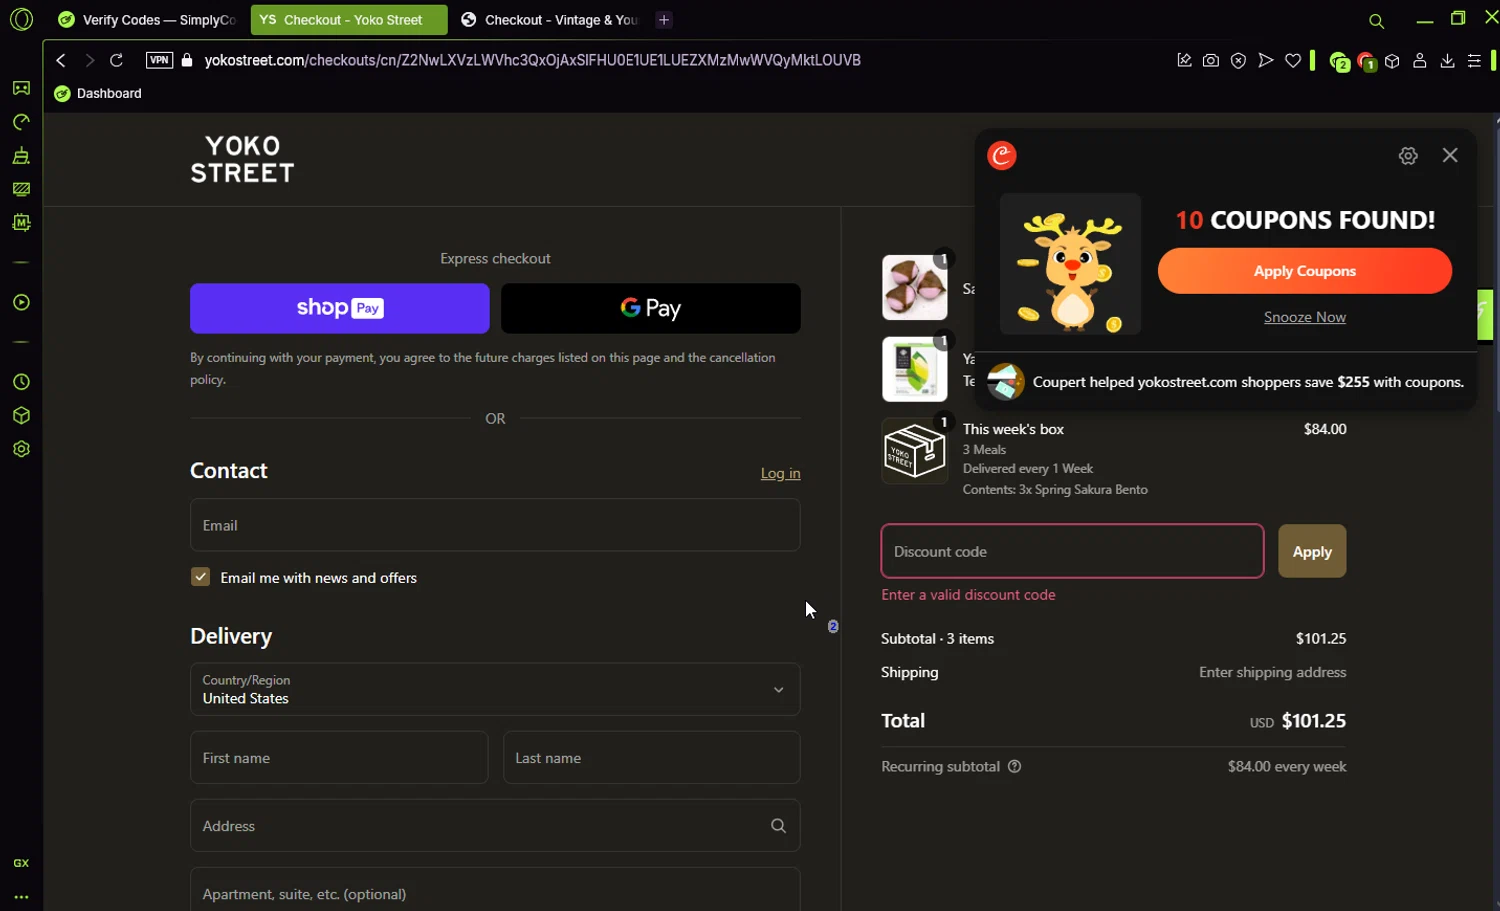Open the ad blocker shield icon
Viewport: 1500px width, 911px height.
pyautogui.click(x=1238, y=60)
